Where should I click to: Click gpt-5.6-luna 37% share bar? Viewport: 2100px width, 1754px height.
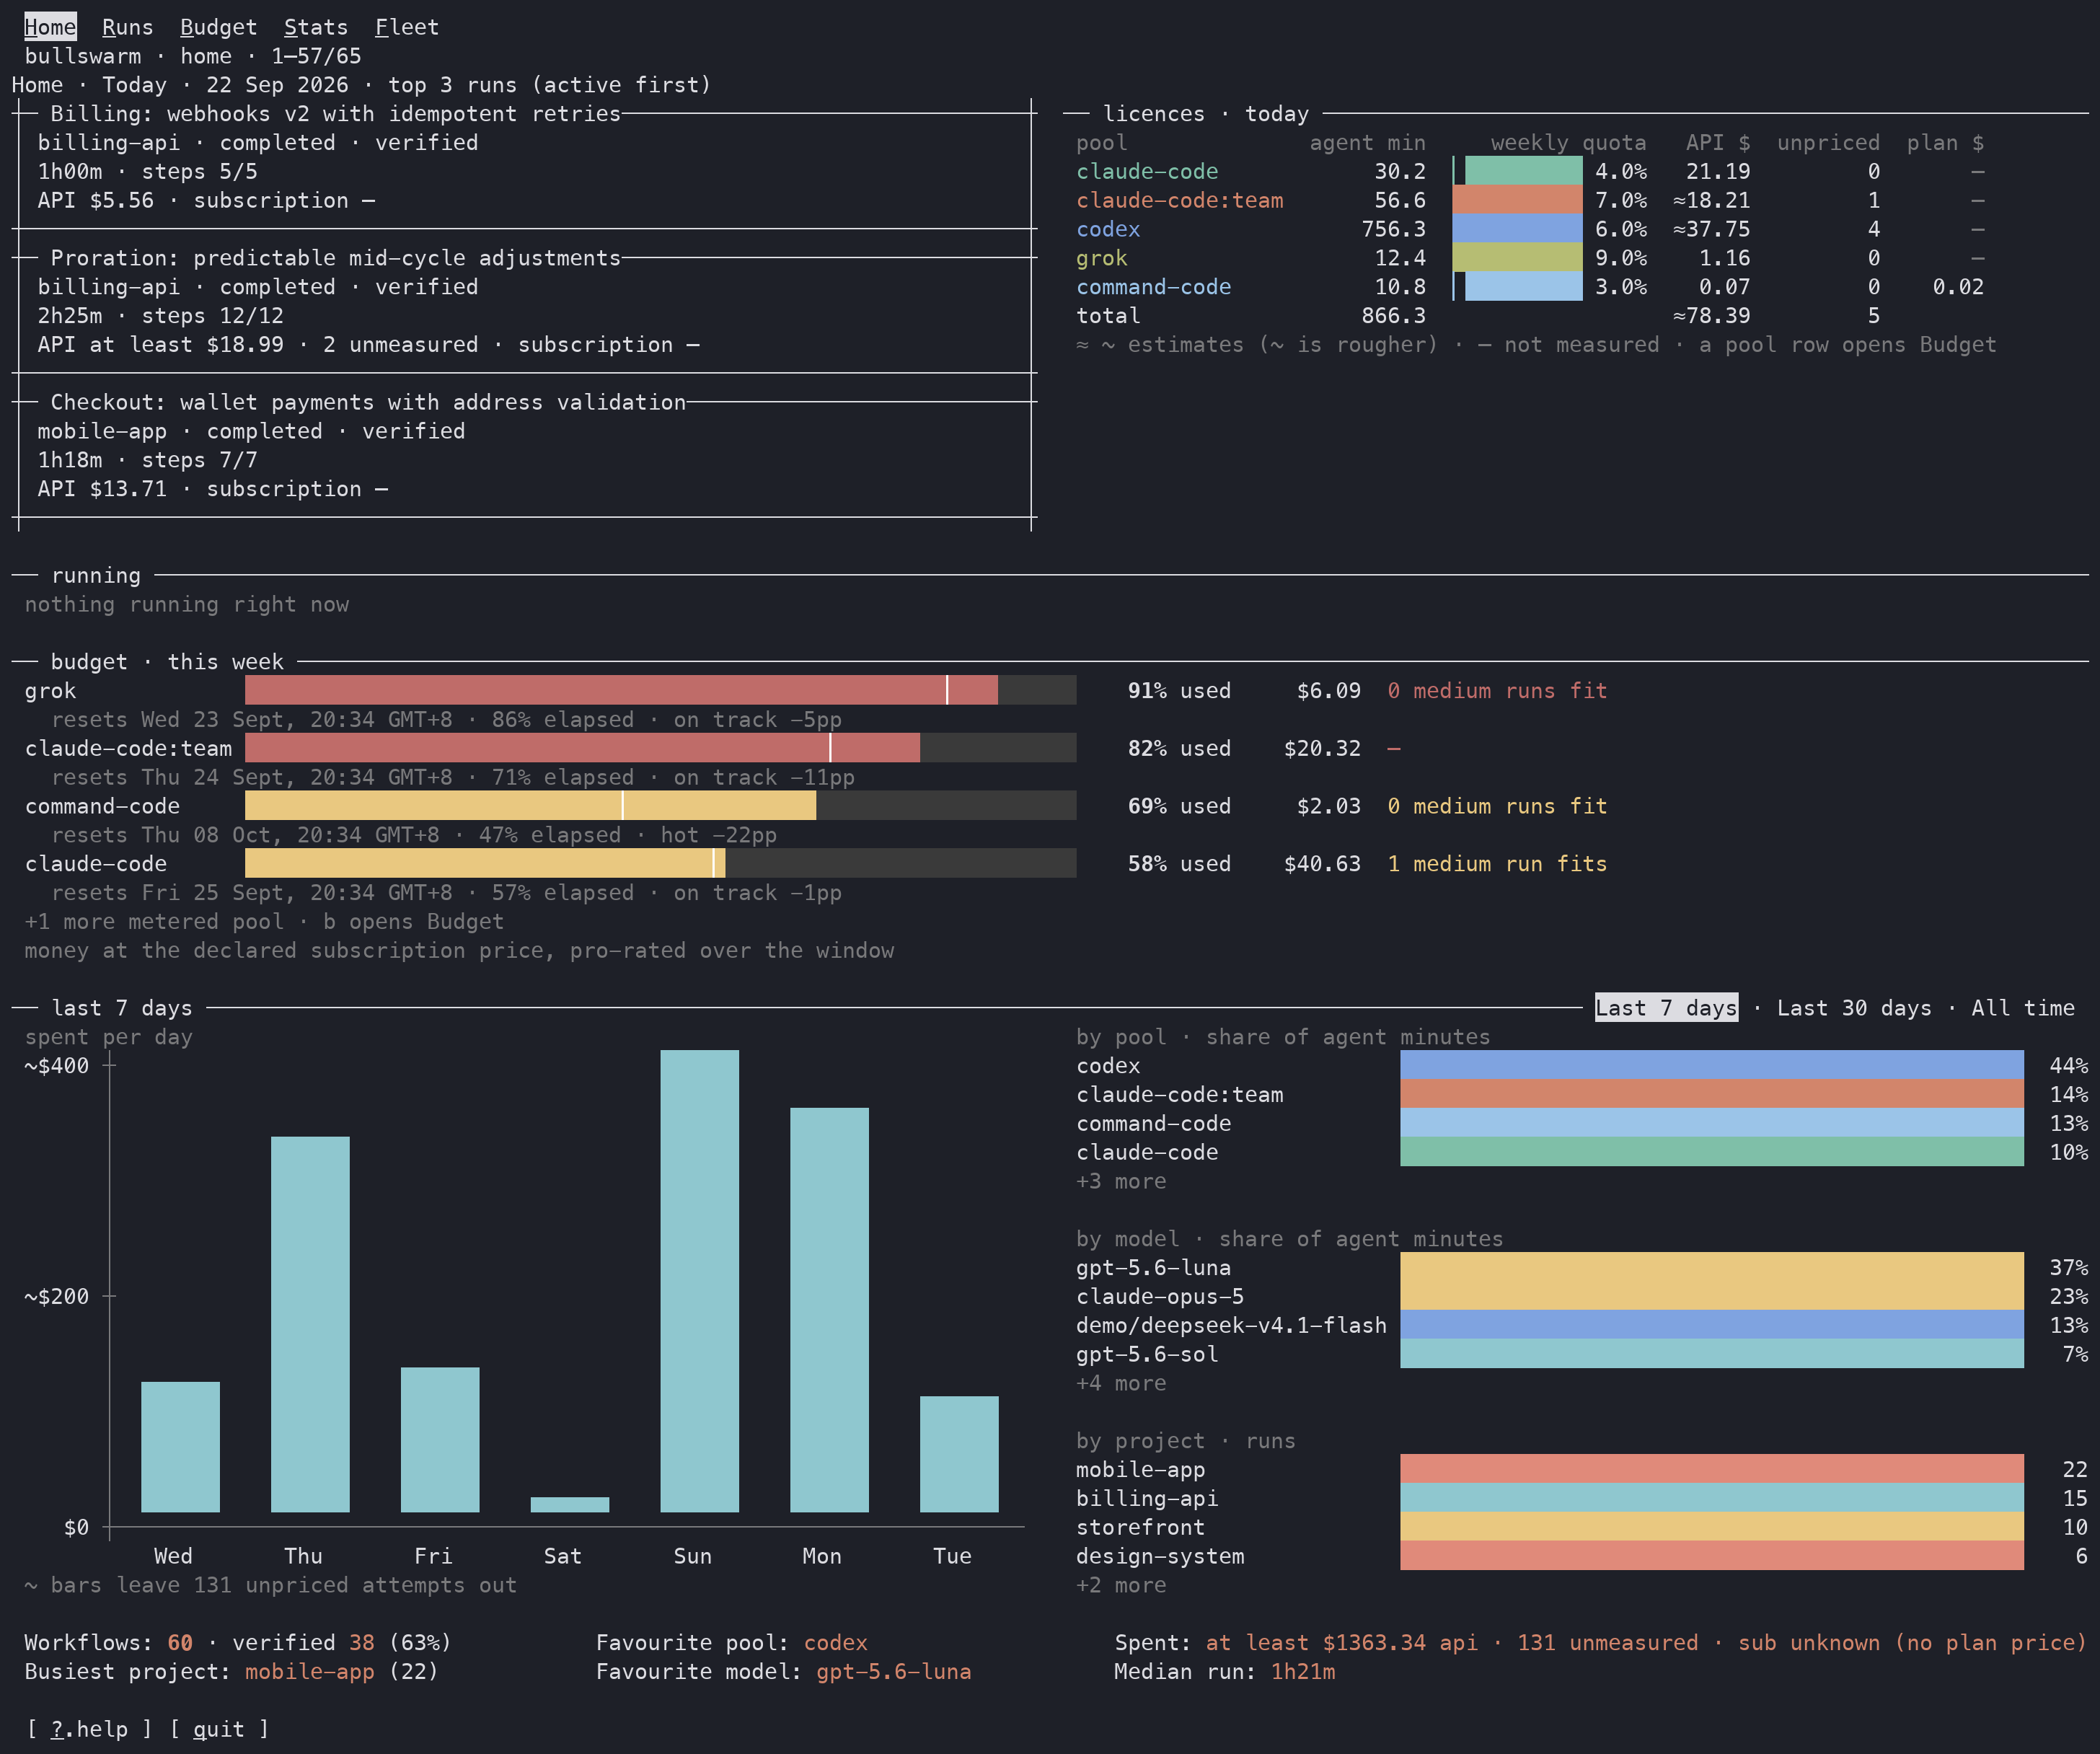point(1712,1267)
